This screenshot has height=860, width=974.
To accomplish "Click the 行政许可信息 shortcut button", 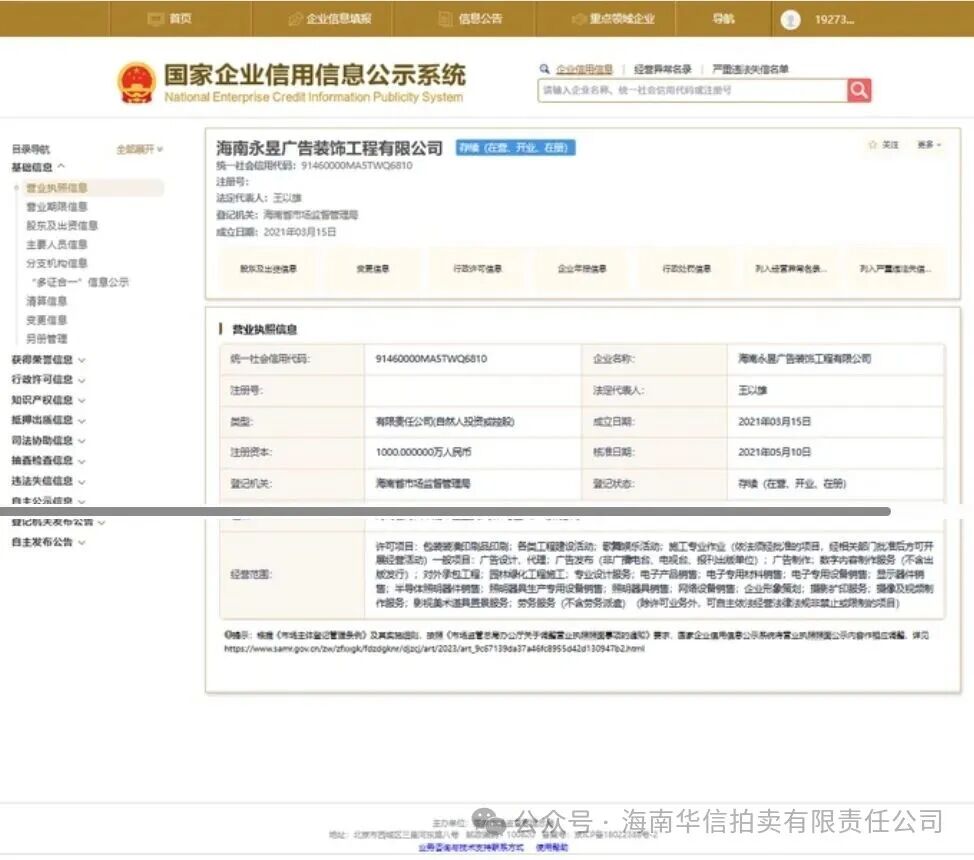I will [477, 268].
